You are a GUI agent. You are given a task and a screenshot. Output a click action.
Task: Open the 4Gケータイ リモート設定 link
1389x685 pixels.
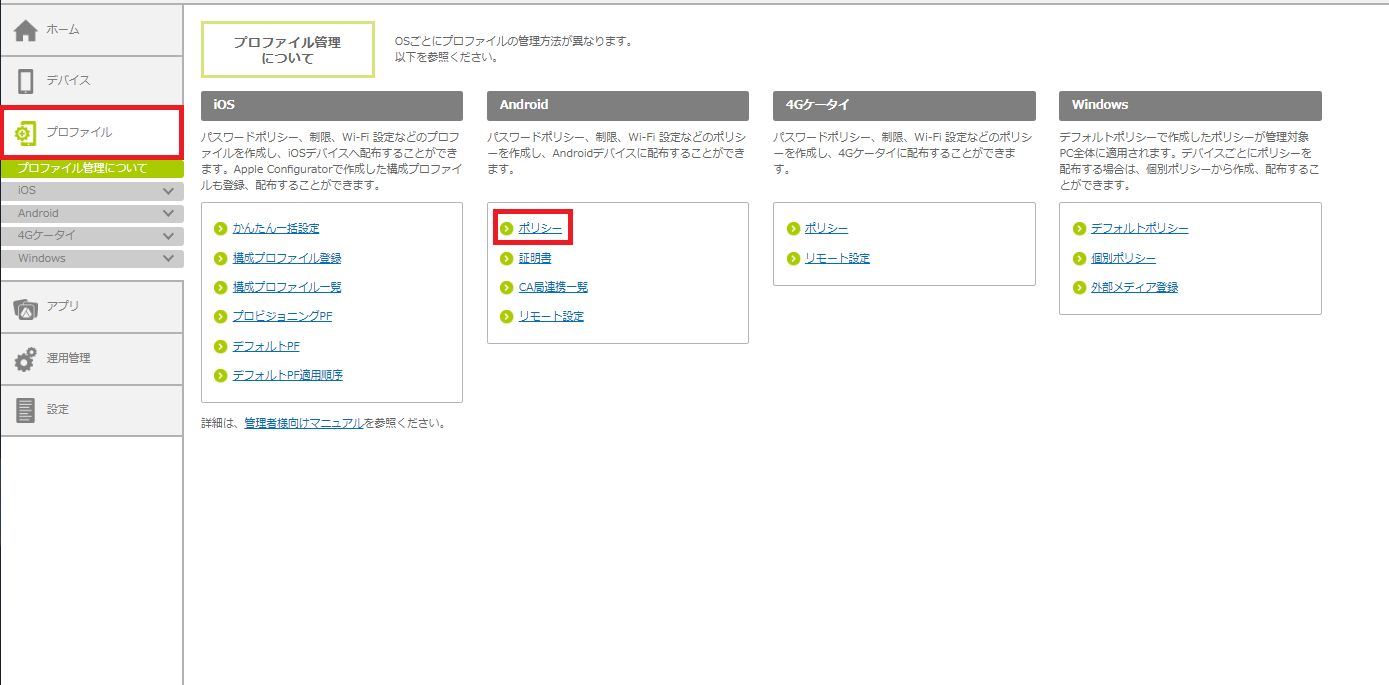point(837,258)
